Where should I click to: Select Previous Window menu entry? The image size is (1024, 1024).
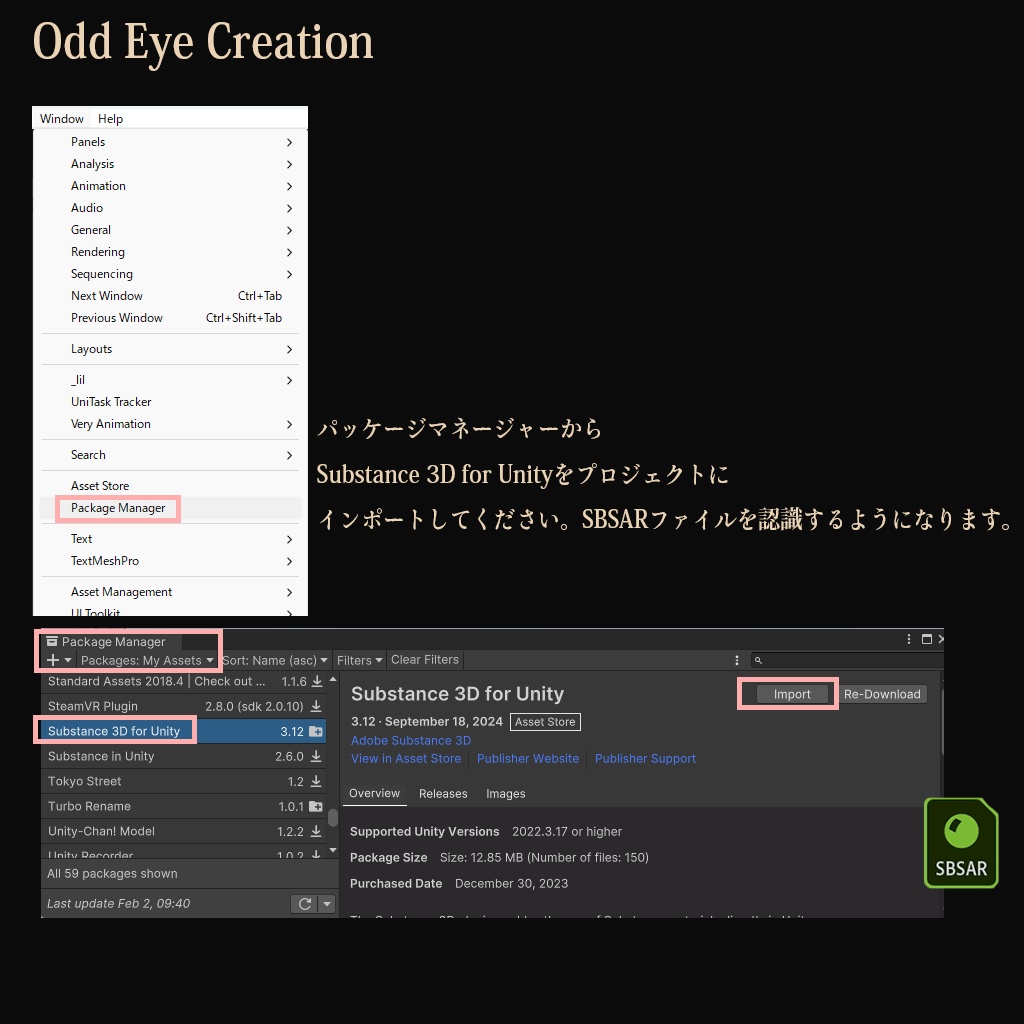[170, 318]
